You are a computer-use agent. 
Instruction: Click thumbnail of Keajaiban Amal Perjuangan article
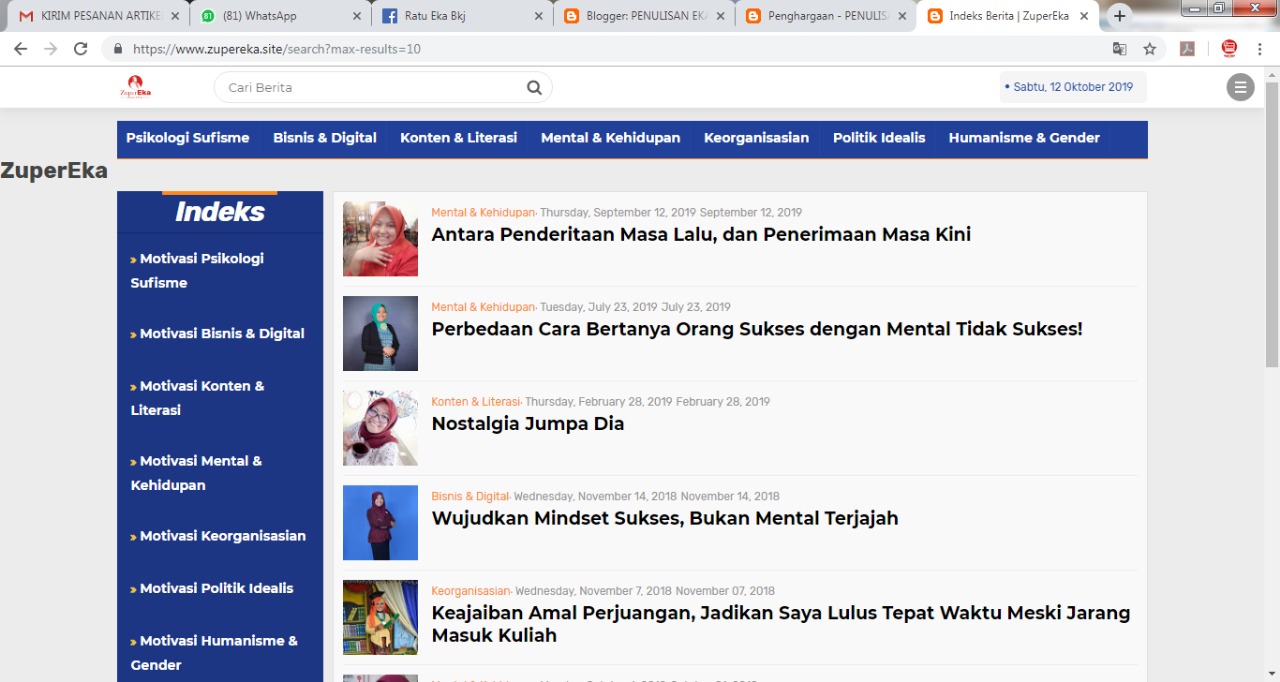(x=380, y=617)
